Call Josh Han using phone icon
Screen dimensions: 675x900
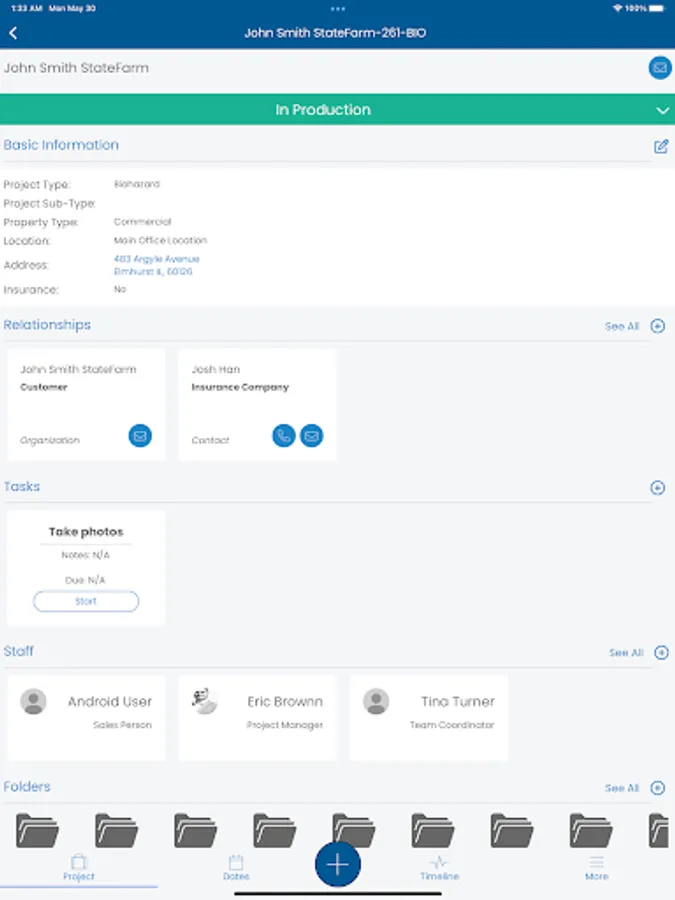[284, 436]
